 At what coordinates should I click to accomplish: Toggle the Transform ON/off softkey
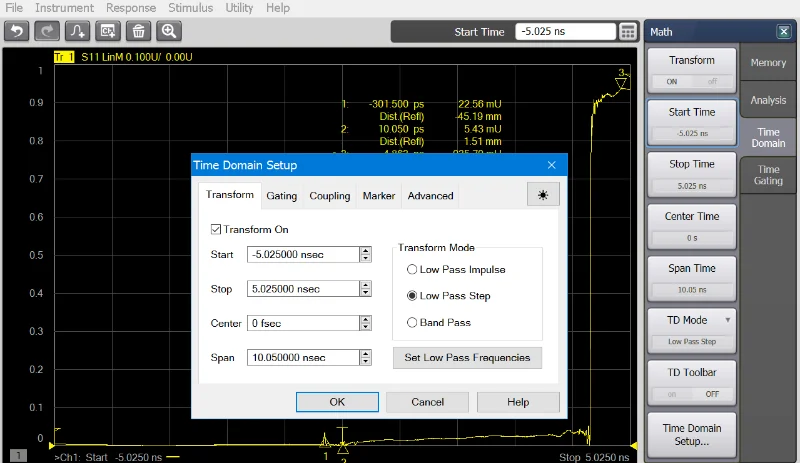click(692, 70)
